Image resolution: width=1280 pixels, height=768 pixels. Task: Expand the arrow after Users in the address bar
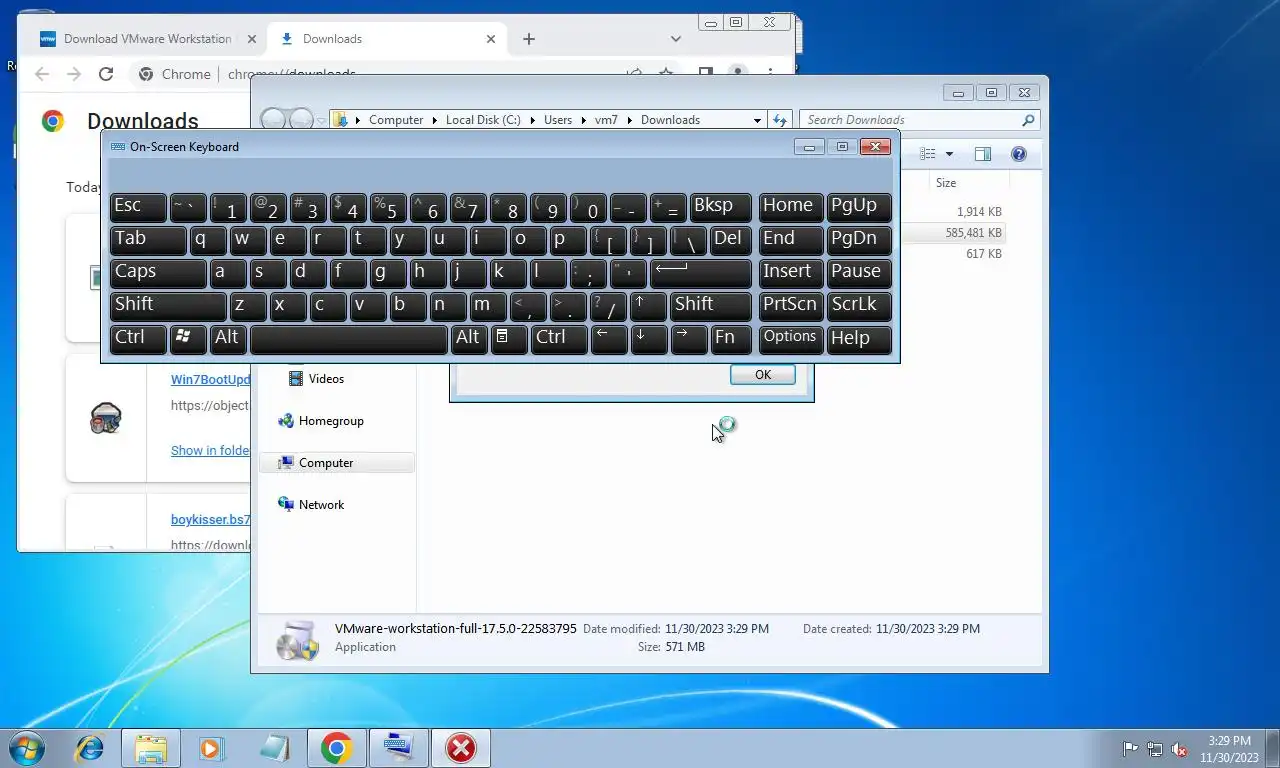(x=584, y=120)
